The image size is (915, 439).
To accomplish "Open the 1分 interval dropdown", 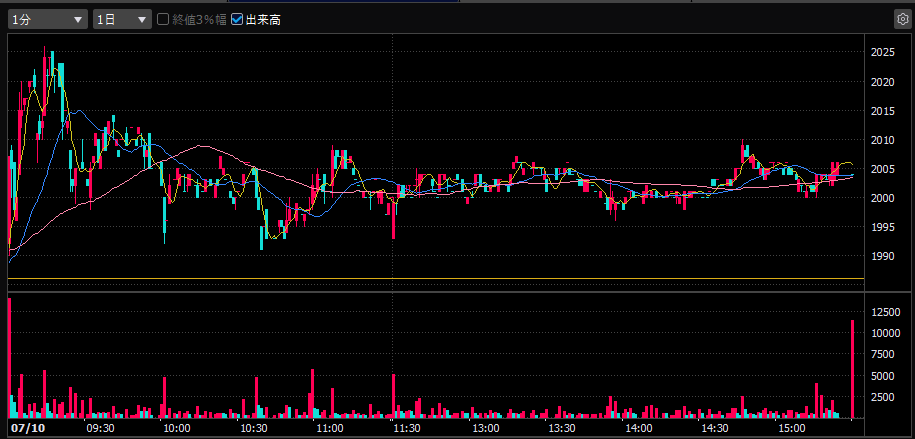I will pos(48,19).
